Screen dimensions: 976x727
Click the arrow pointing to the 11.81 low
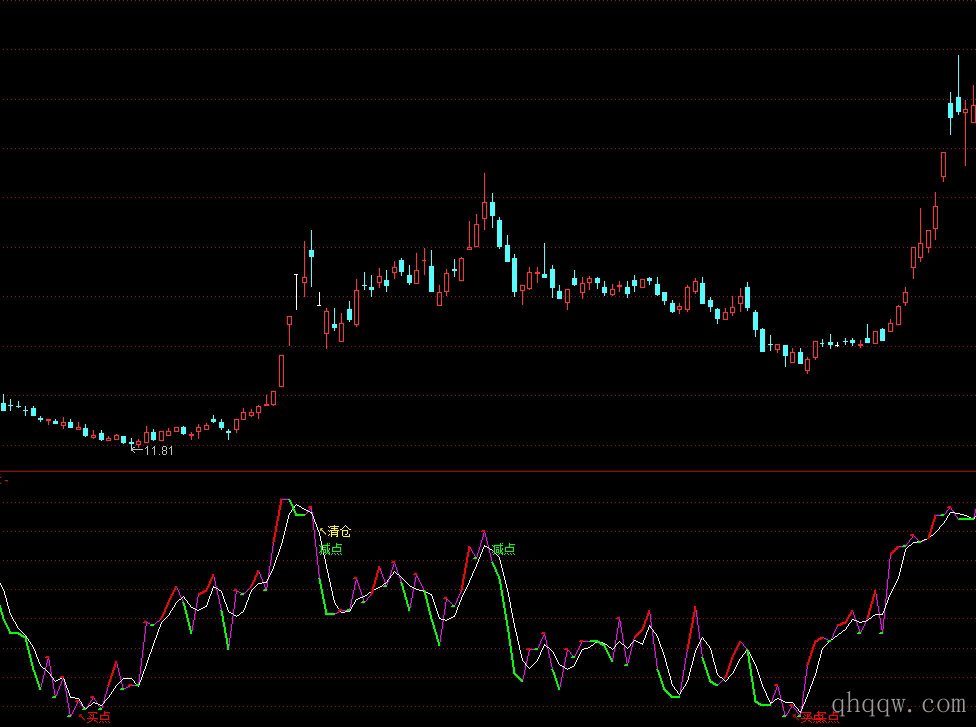[137, 450]
